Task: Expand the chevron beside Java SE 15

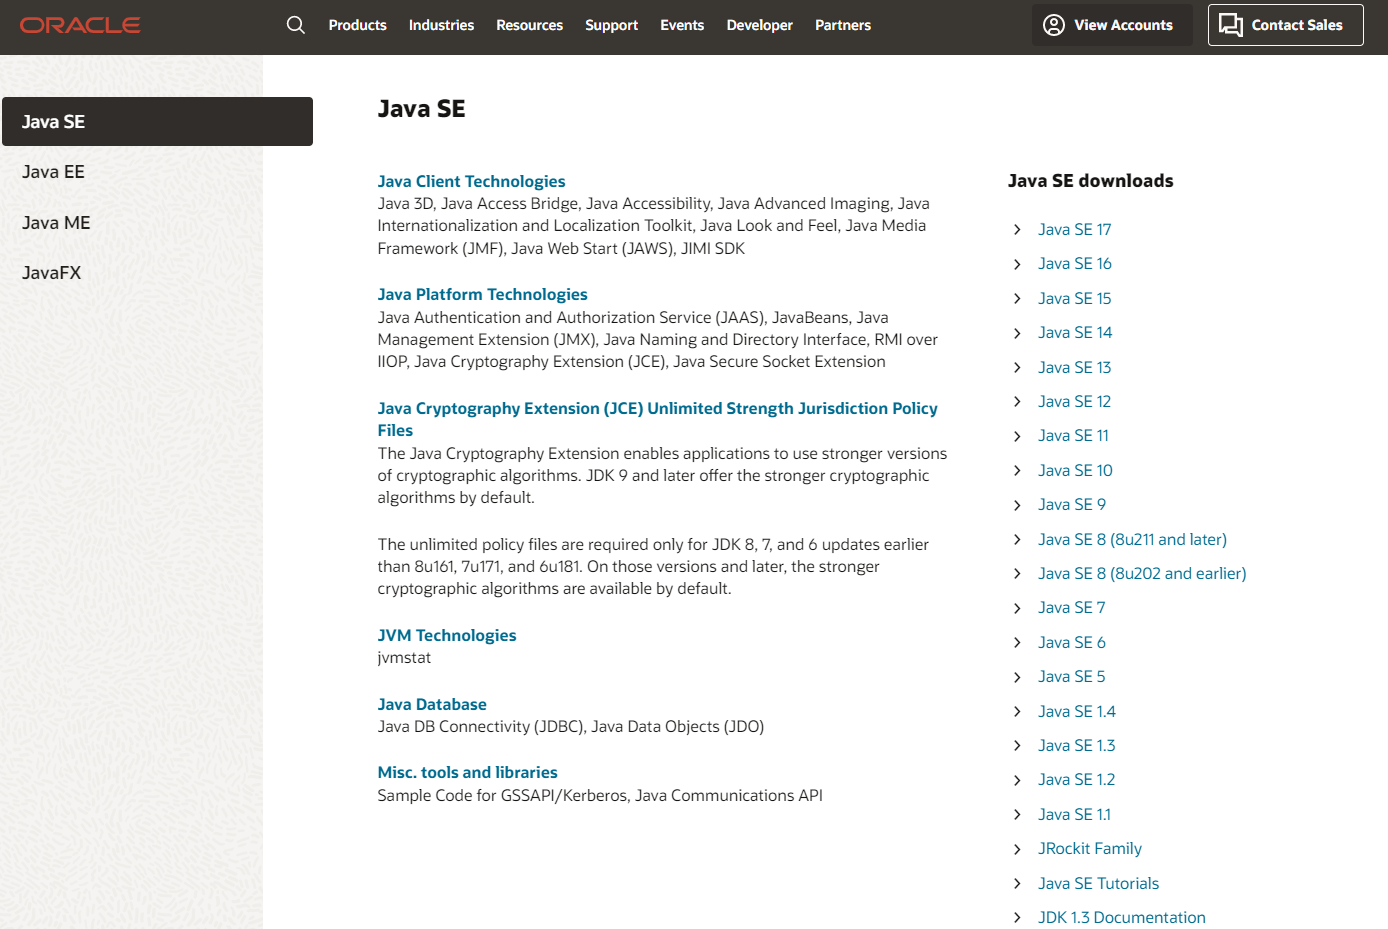Action: pyautogui.click(x=1017, y=299)
